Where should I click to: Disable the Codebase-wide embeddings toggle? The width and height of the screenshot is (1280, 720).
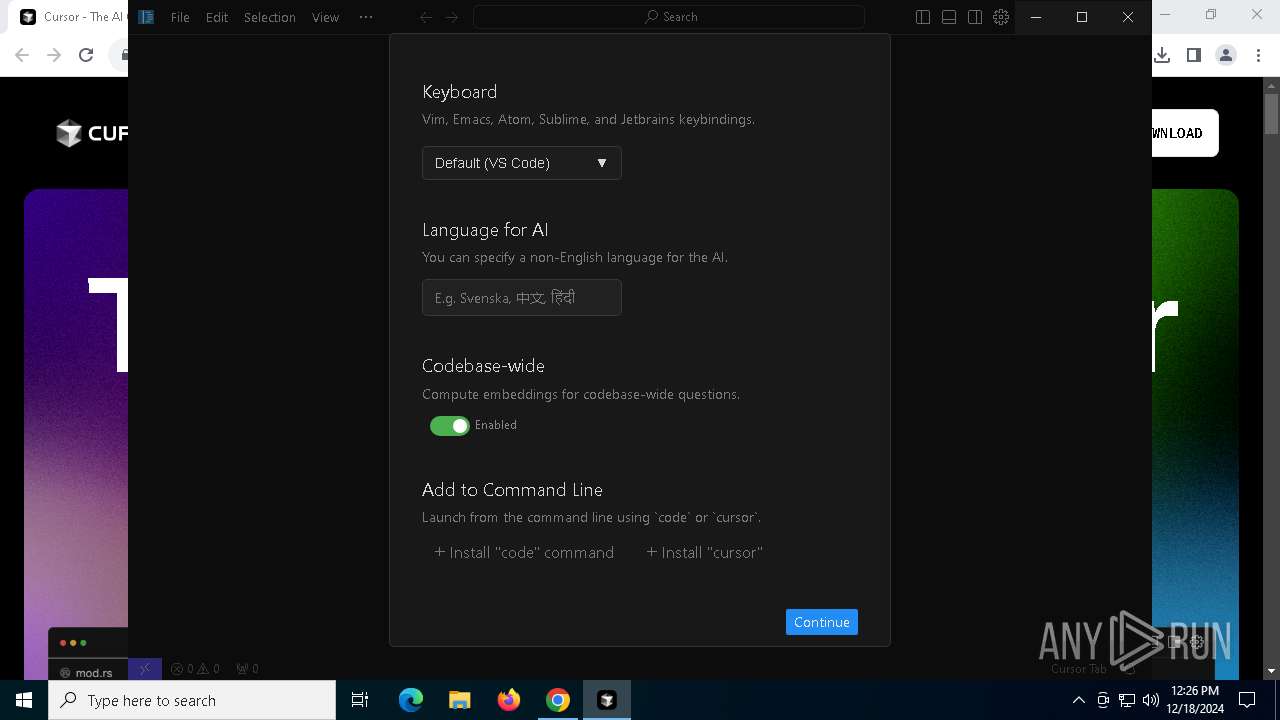(450, 426)
